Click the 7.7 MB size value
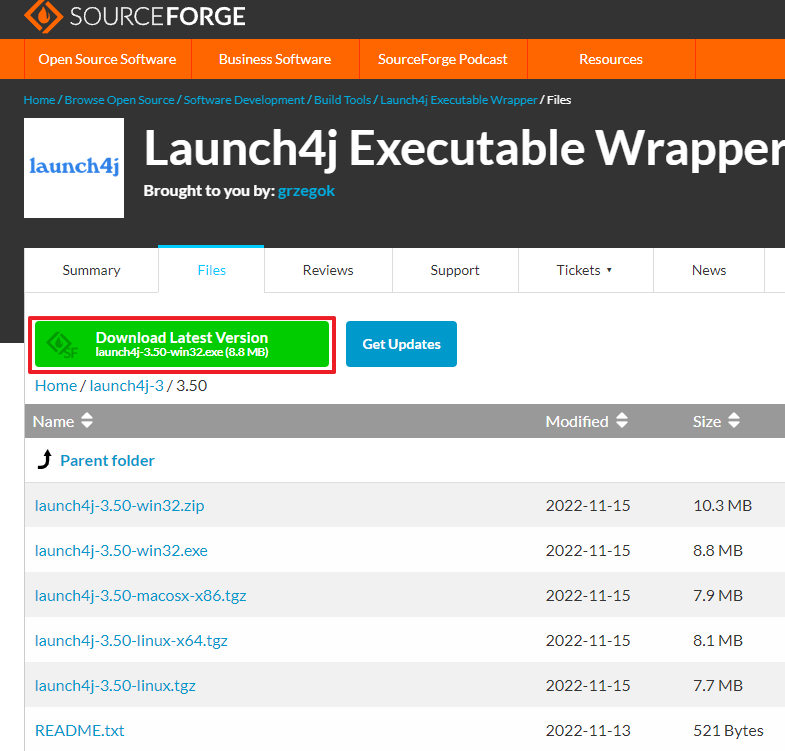785x751 pixels. [718, 685]
